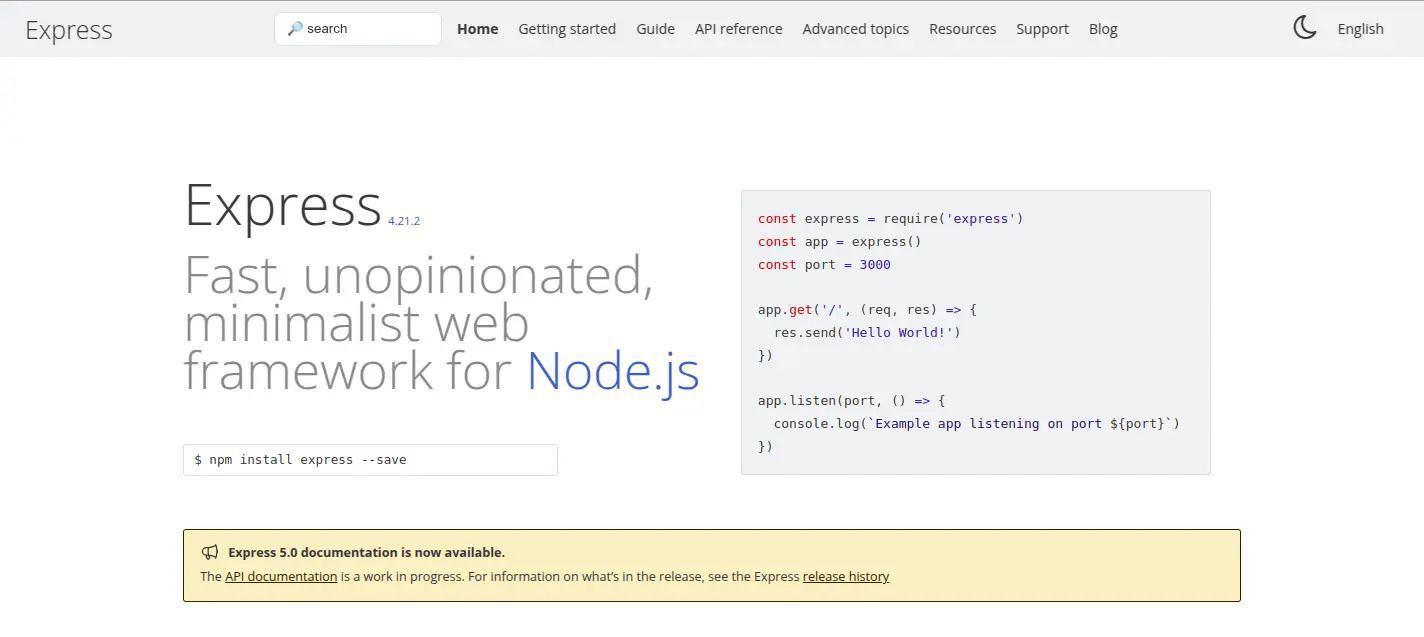The width and height of the screenshot is (1424, 637).
Task: Open the API documentation link
Action: pos(281,576)
